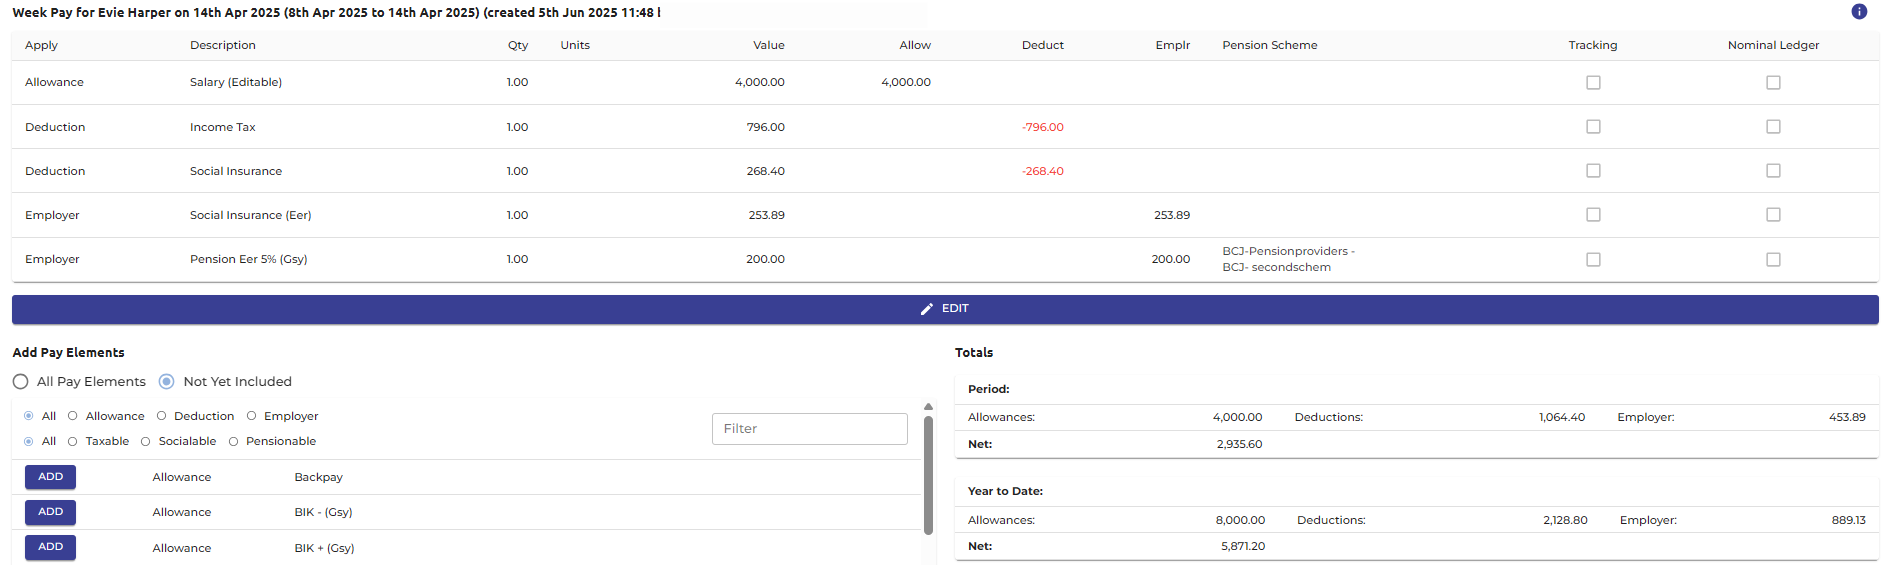Tick Tracking checkbox for Salary (Editable) row

pyautogui.click(x=1593, y=83)
